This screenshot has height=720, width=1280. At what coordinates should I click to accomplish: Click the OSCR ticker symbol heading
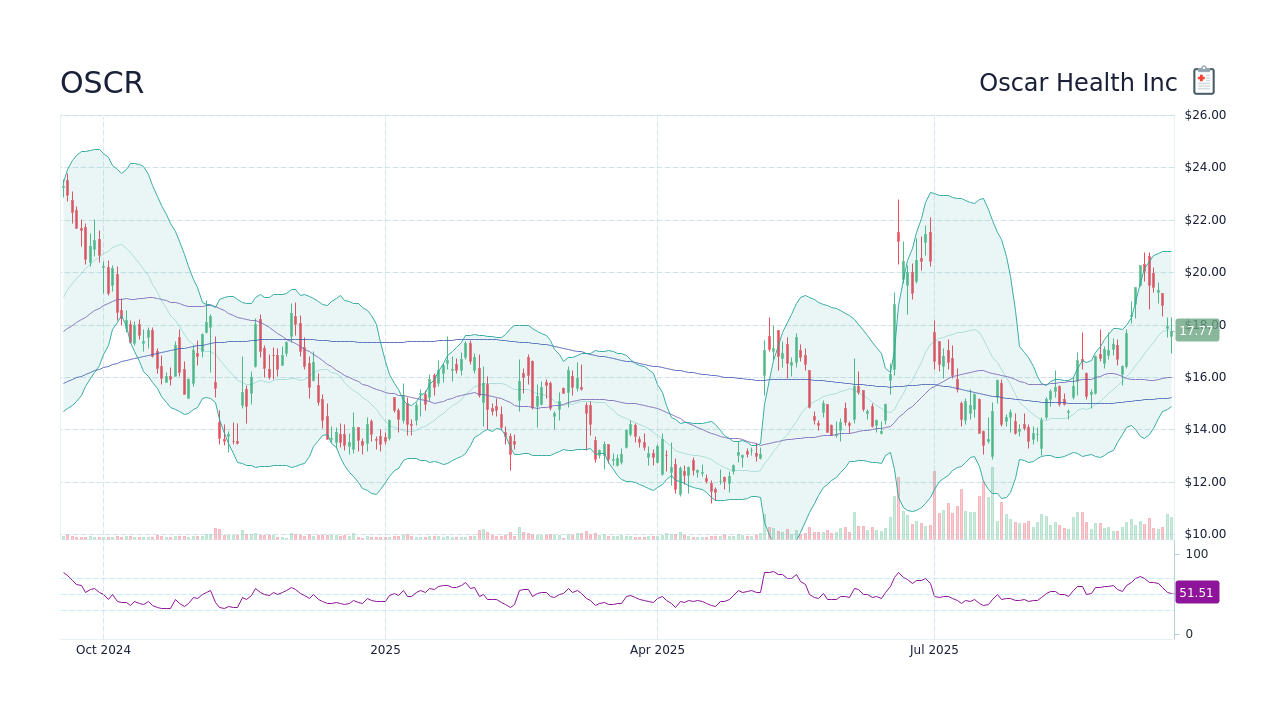[x=101, y=84]
